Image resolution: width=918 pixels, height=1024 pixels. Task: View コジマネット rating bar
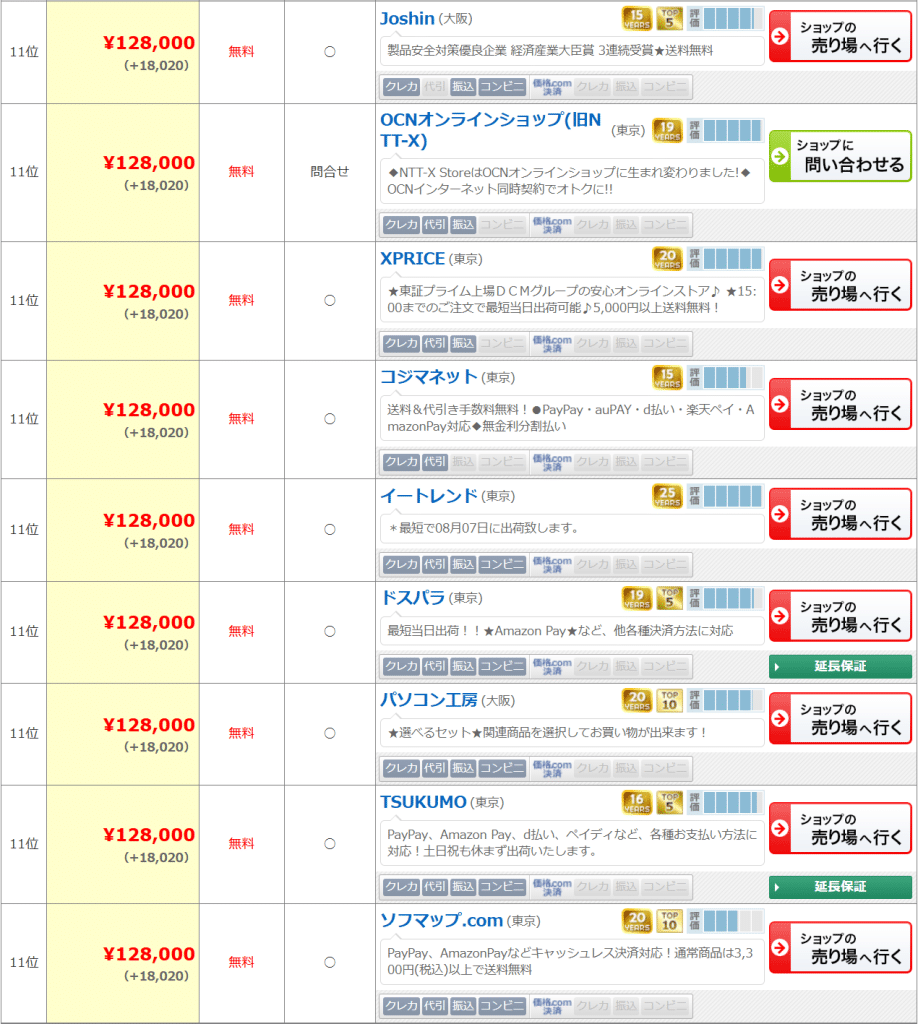725,377
